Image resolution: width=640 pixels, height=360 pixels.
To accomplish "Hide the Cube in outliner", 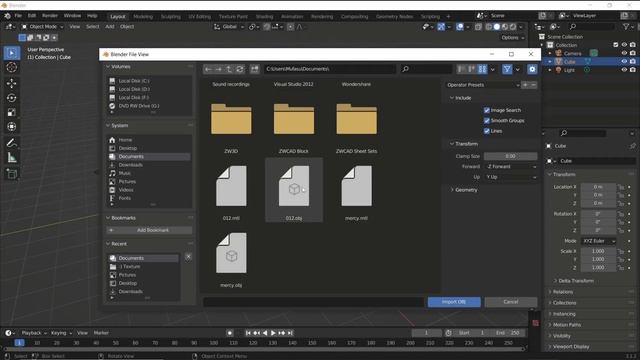I will coord(624,62).
